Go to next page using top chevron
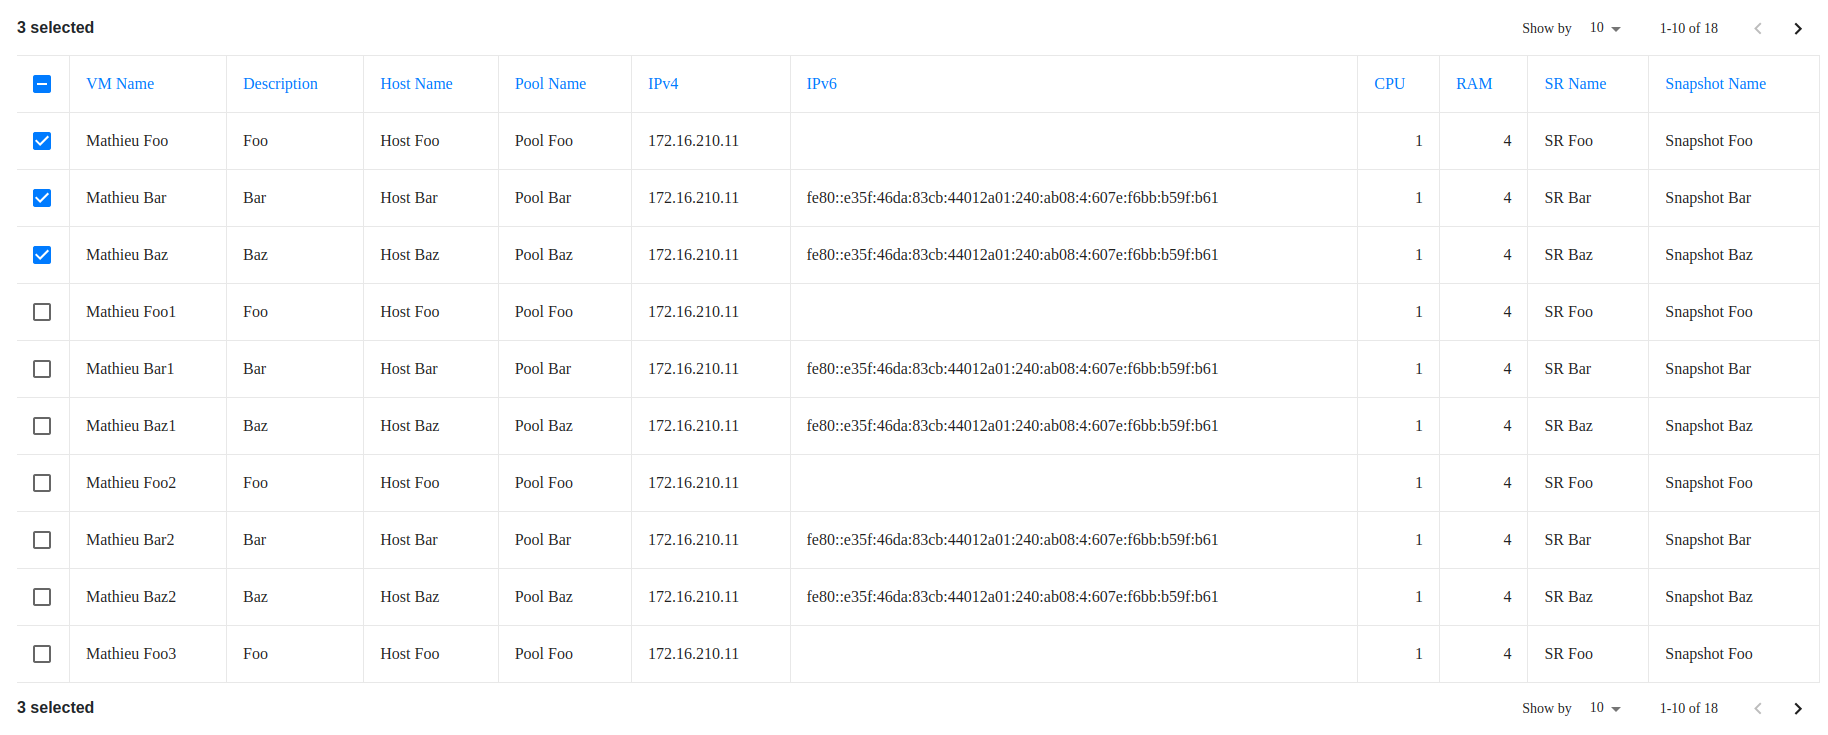This screenshot has height=735, width=1828. [1797, 28]
